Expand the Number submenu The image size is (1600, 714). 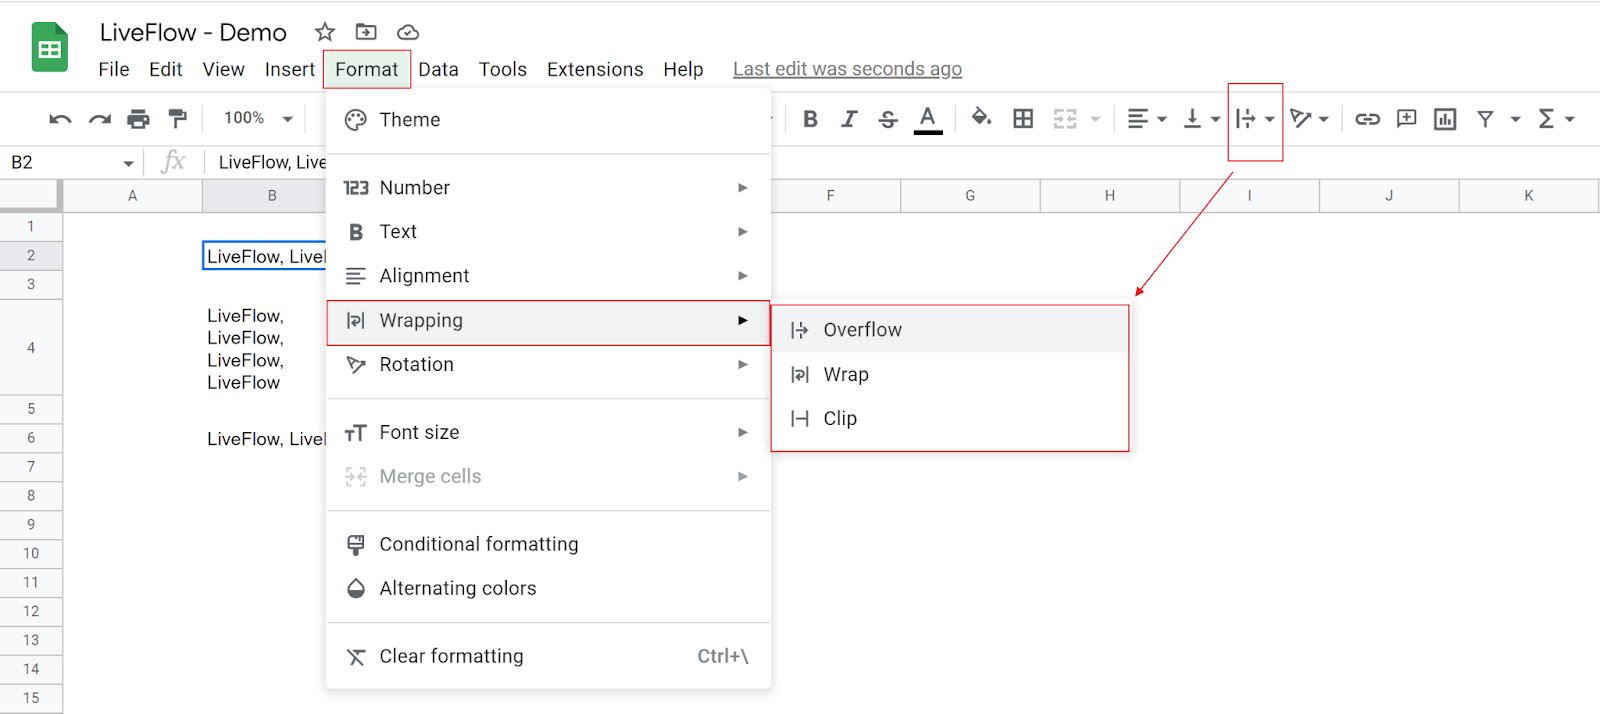click(x=548, y=188)
